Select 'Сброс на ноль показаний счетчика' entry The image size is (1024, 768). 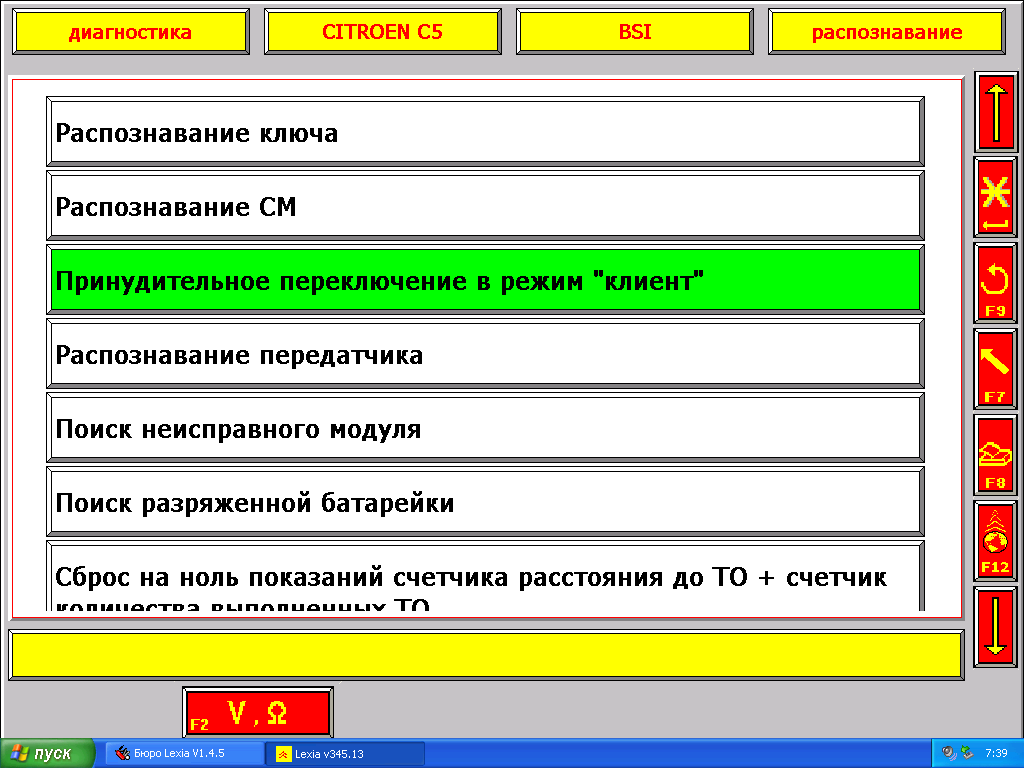(485, 578)
